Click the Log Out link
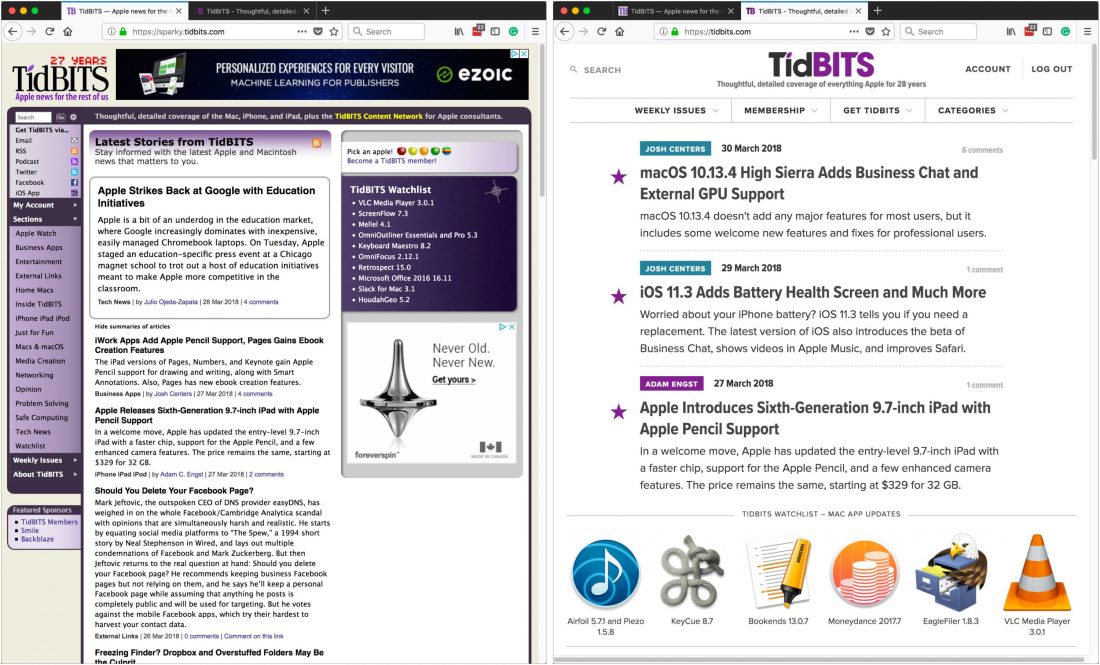This screenshot has width=1100, height=665. 1051,69
